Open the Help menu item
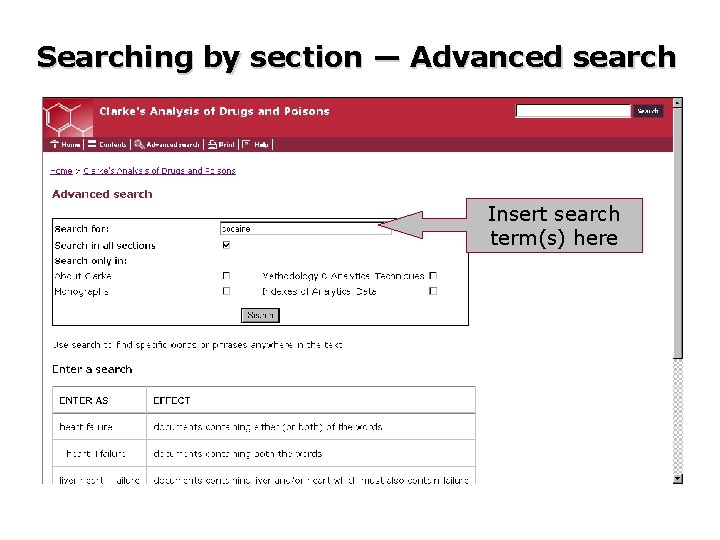720x540 pixels. [261, 145]
